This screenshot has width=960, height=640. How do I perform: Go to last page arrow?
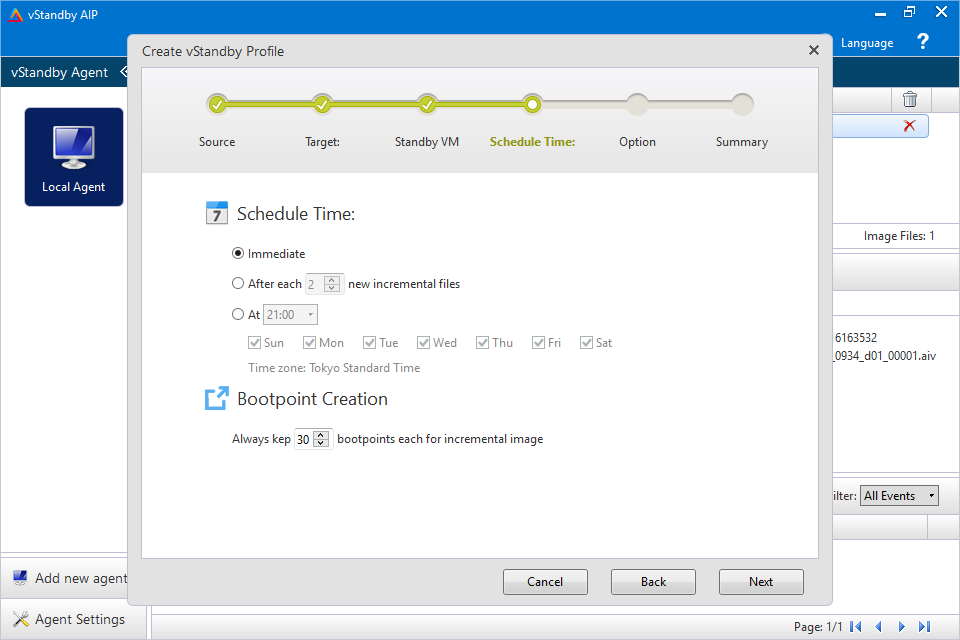coord(924,627)
